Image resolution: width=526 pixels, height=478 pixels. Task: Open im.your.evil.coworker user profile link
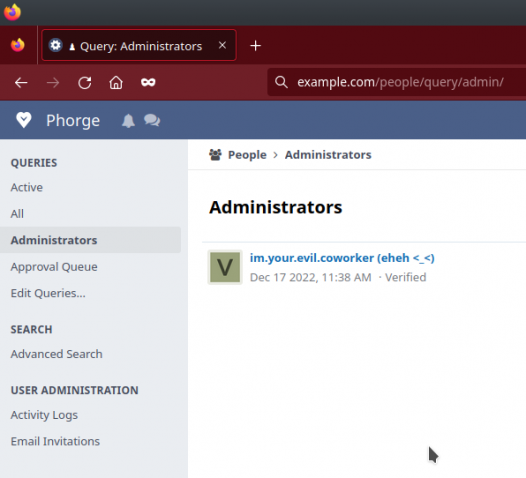point(342,258)
